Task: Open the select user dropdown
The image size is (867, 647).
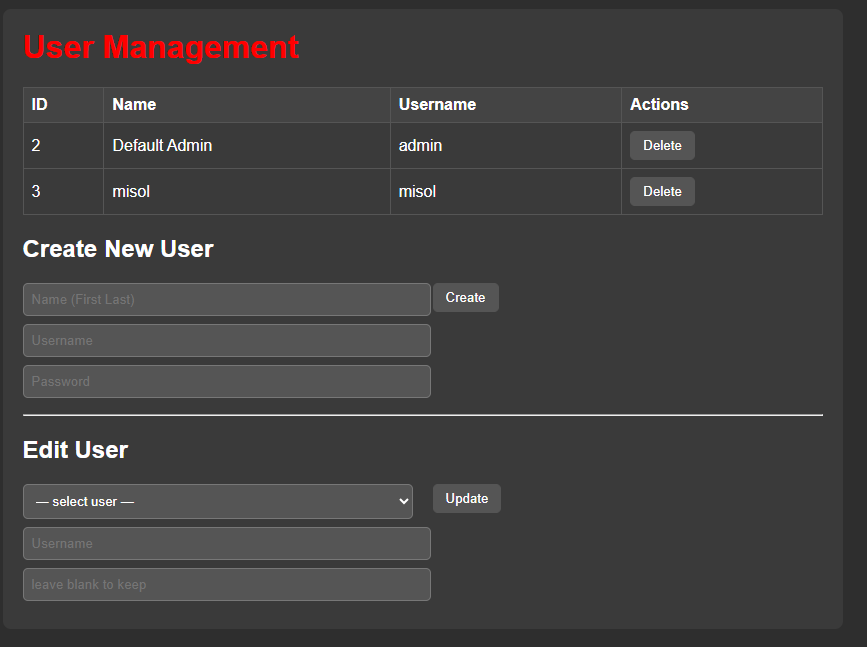Action: click(x=217, y=502)
